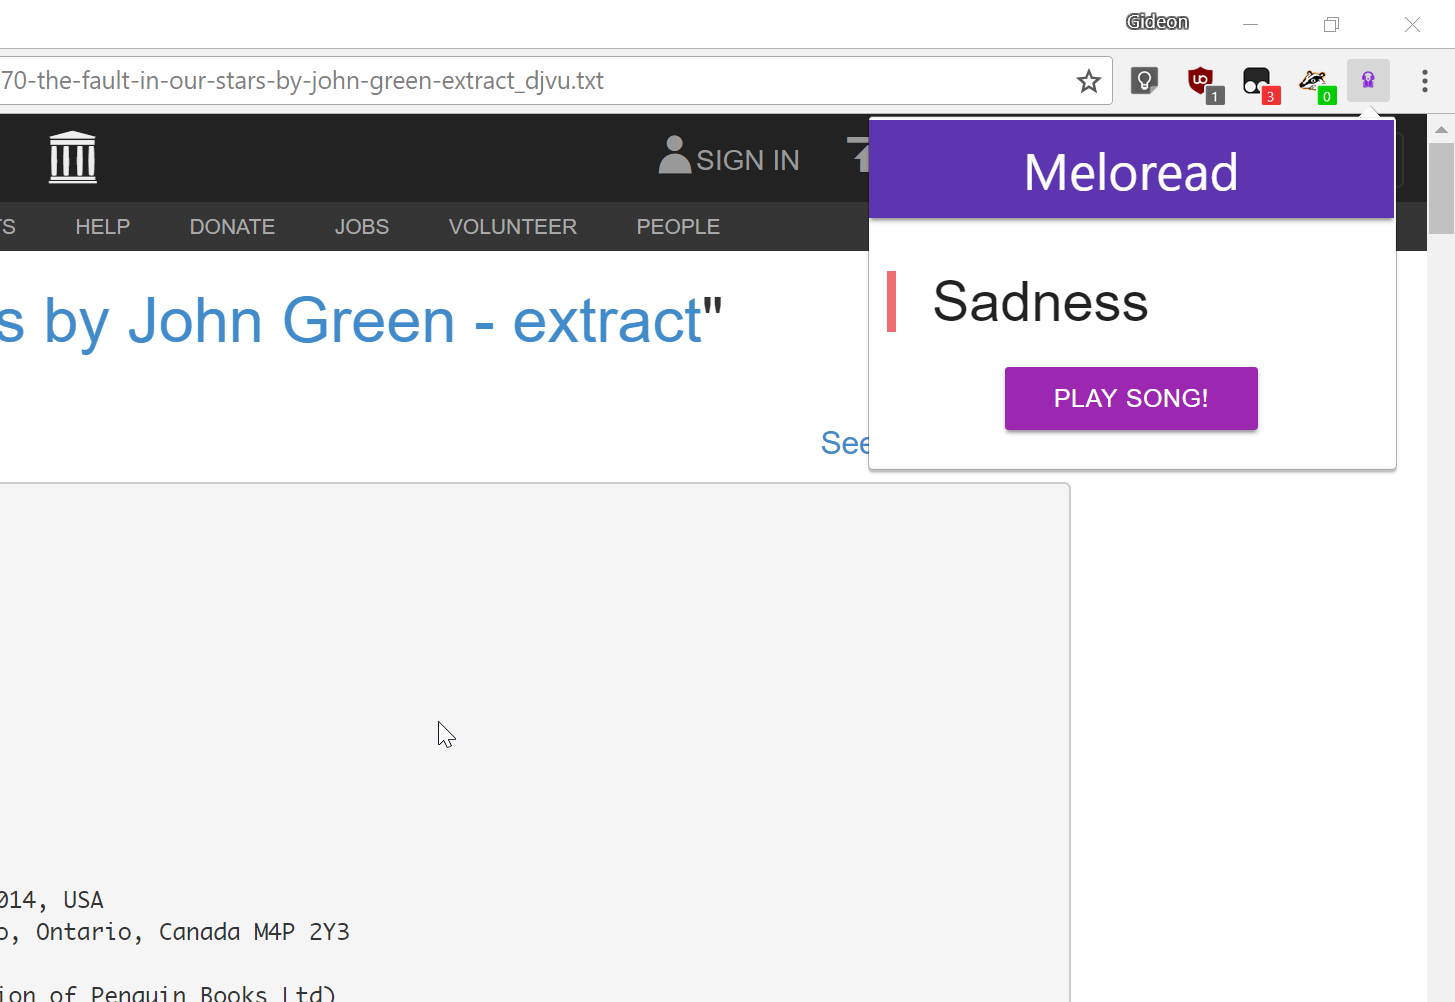Viewport: 1455px width, 1002px height.
Task: Restore the browser window size
Action: point(1331,24)
